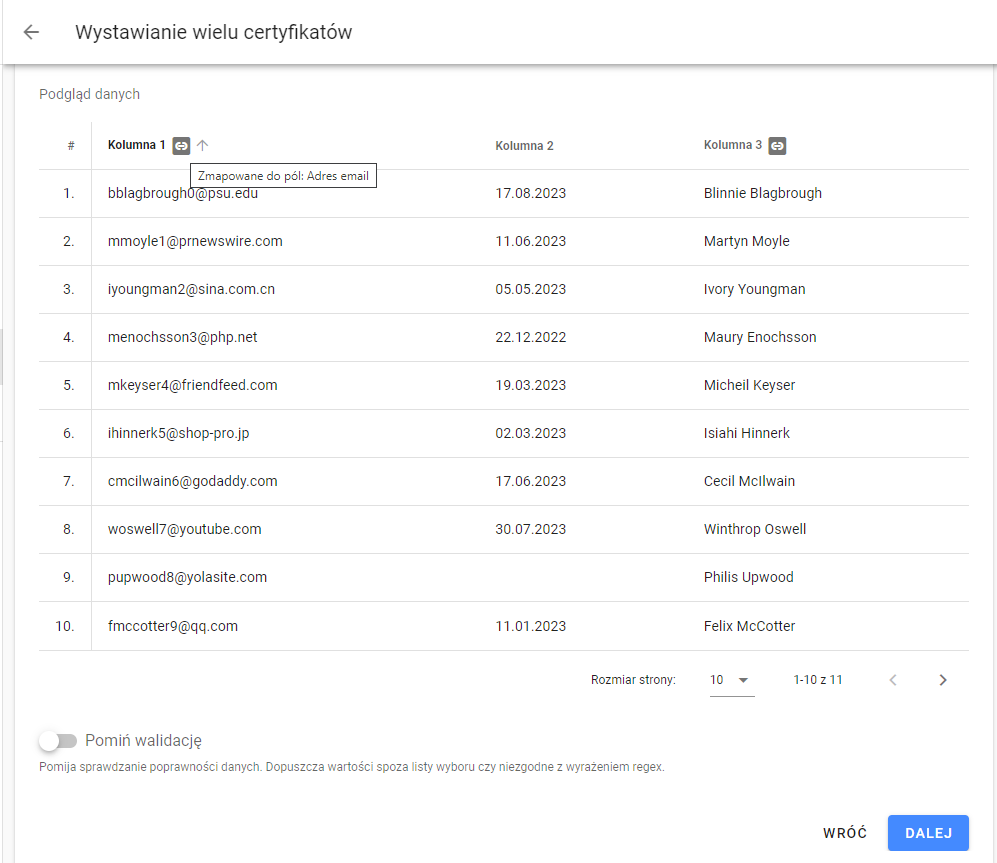Select email fmccotter9@qq.com
Viewport: 997px width, 863px height.
tap(173, 626)
